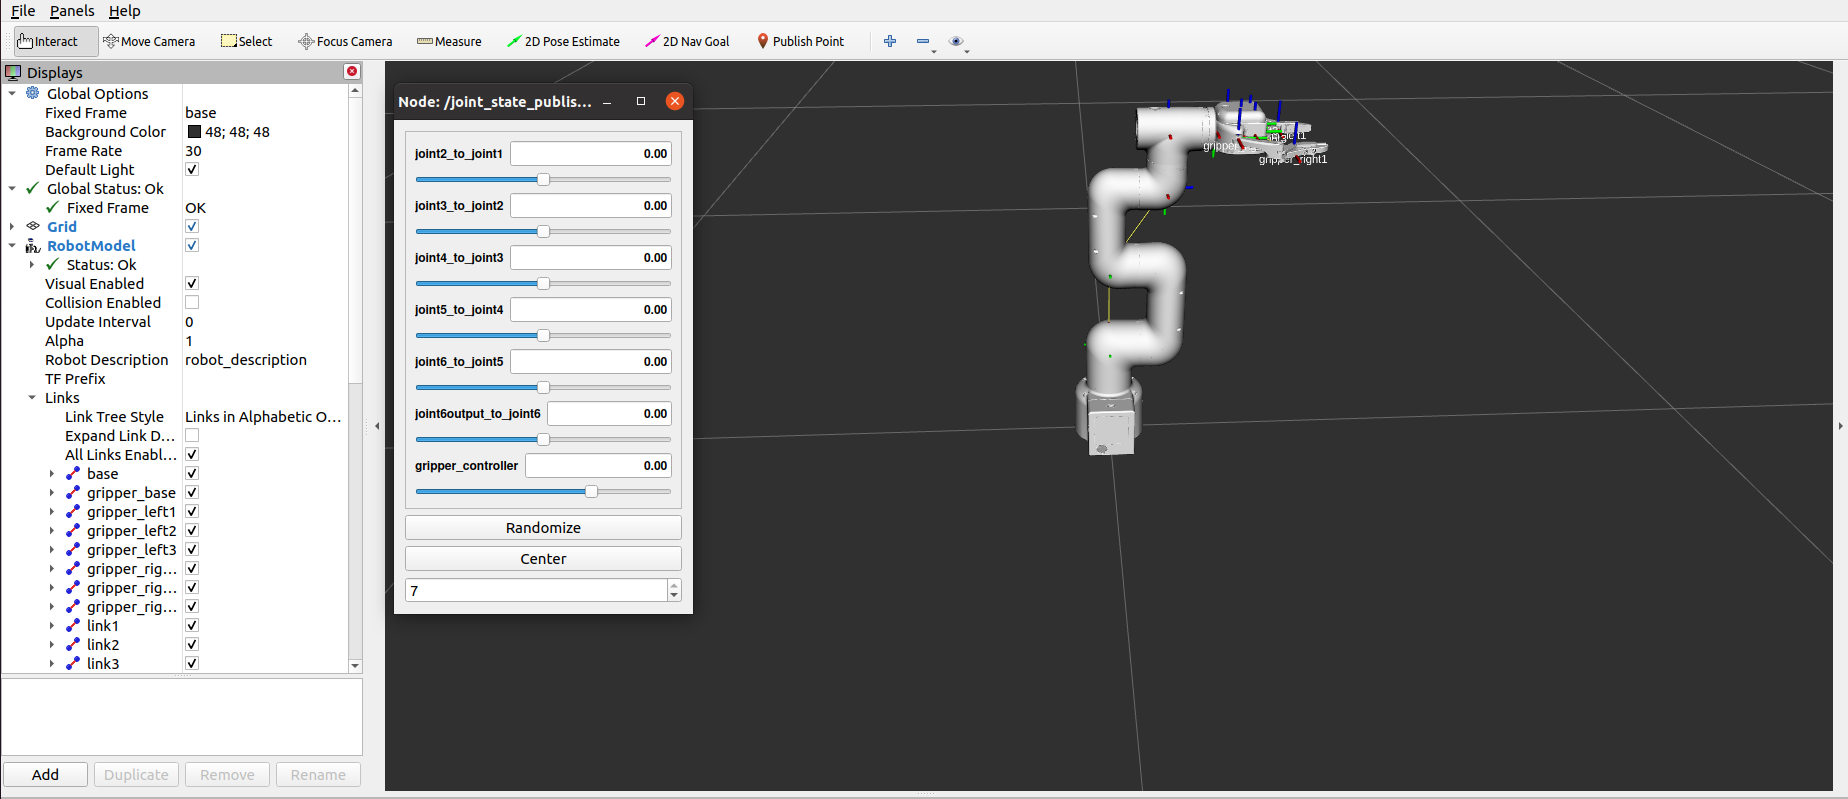This screenshot has height=799, width=1848.
Task: Close the Displays panel with the red X
Action: (x=351, y=71)
